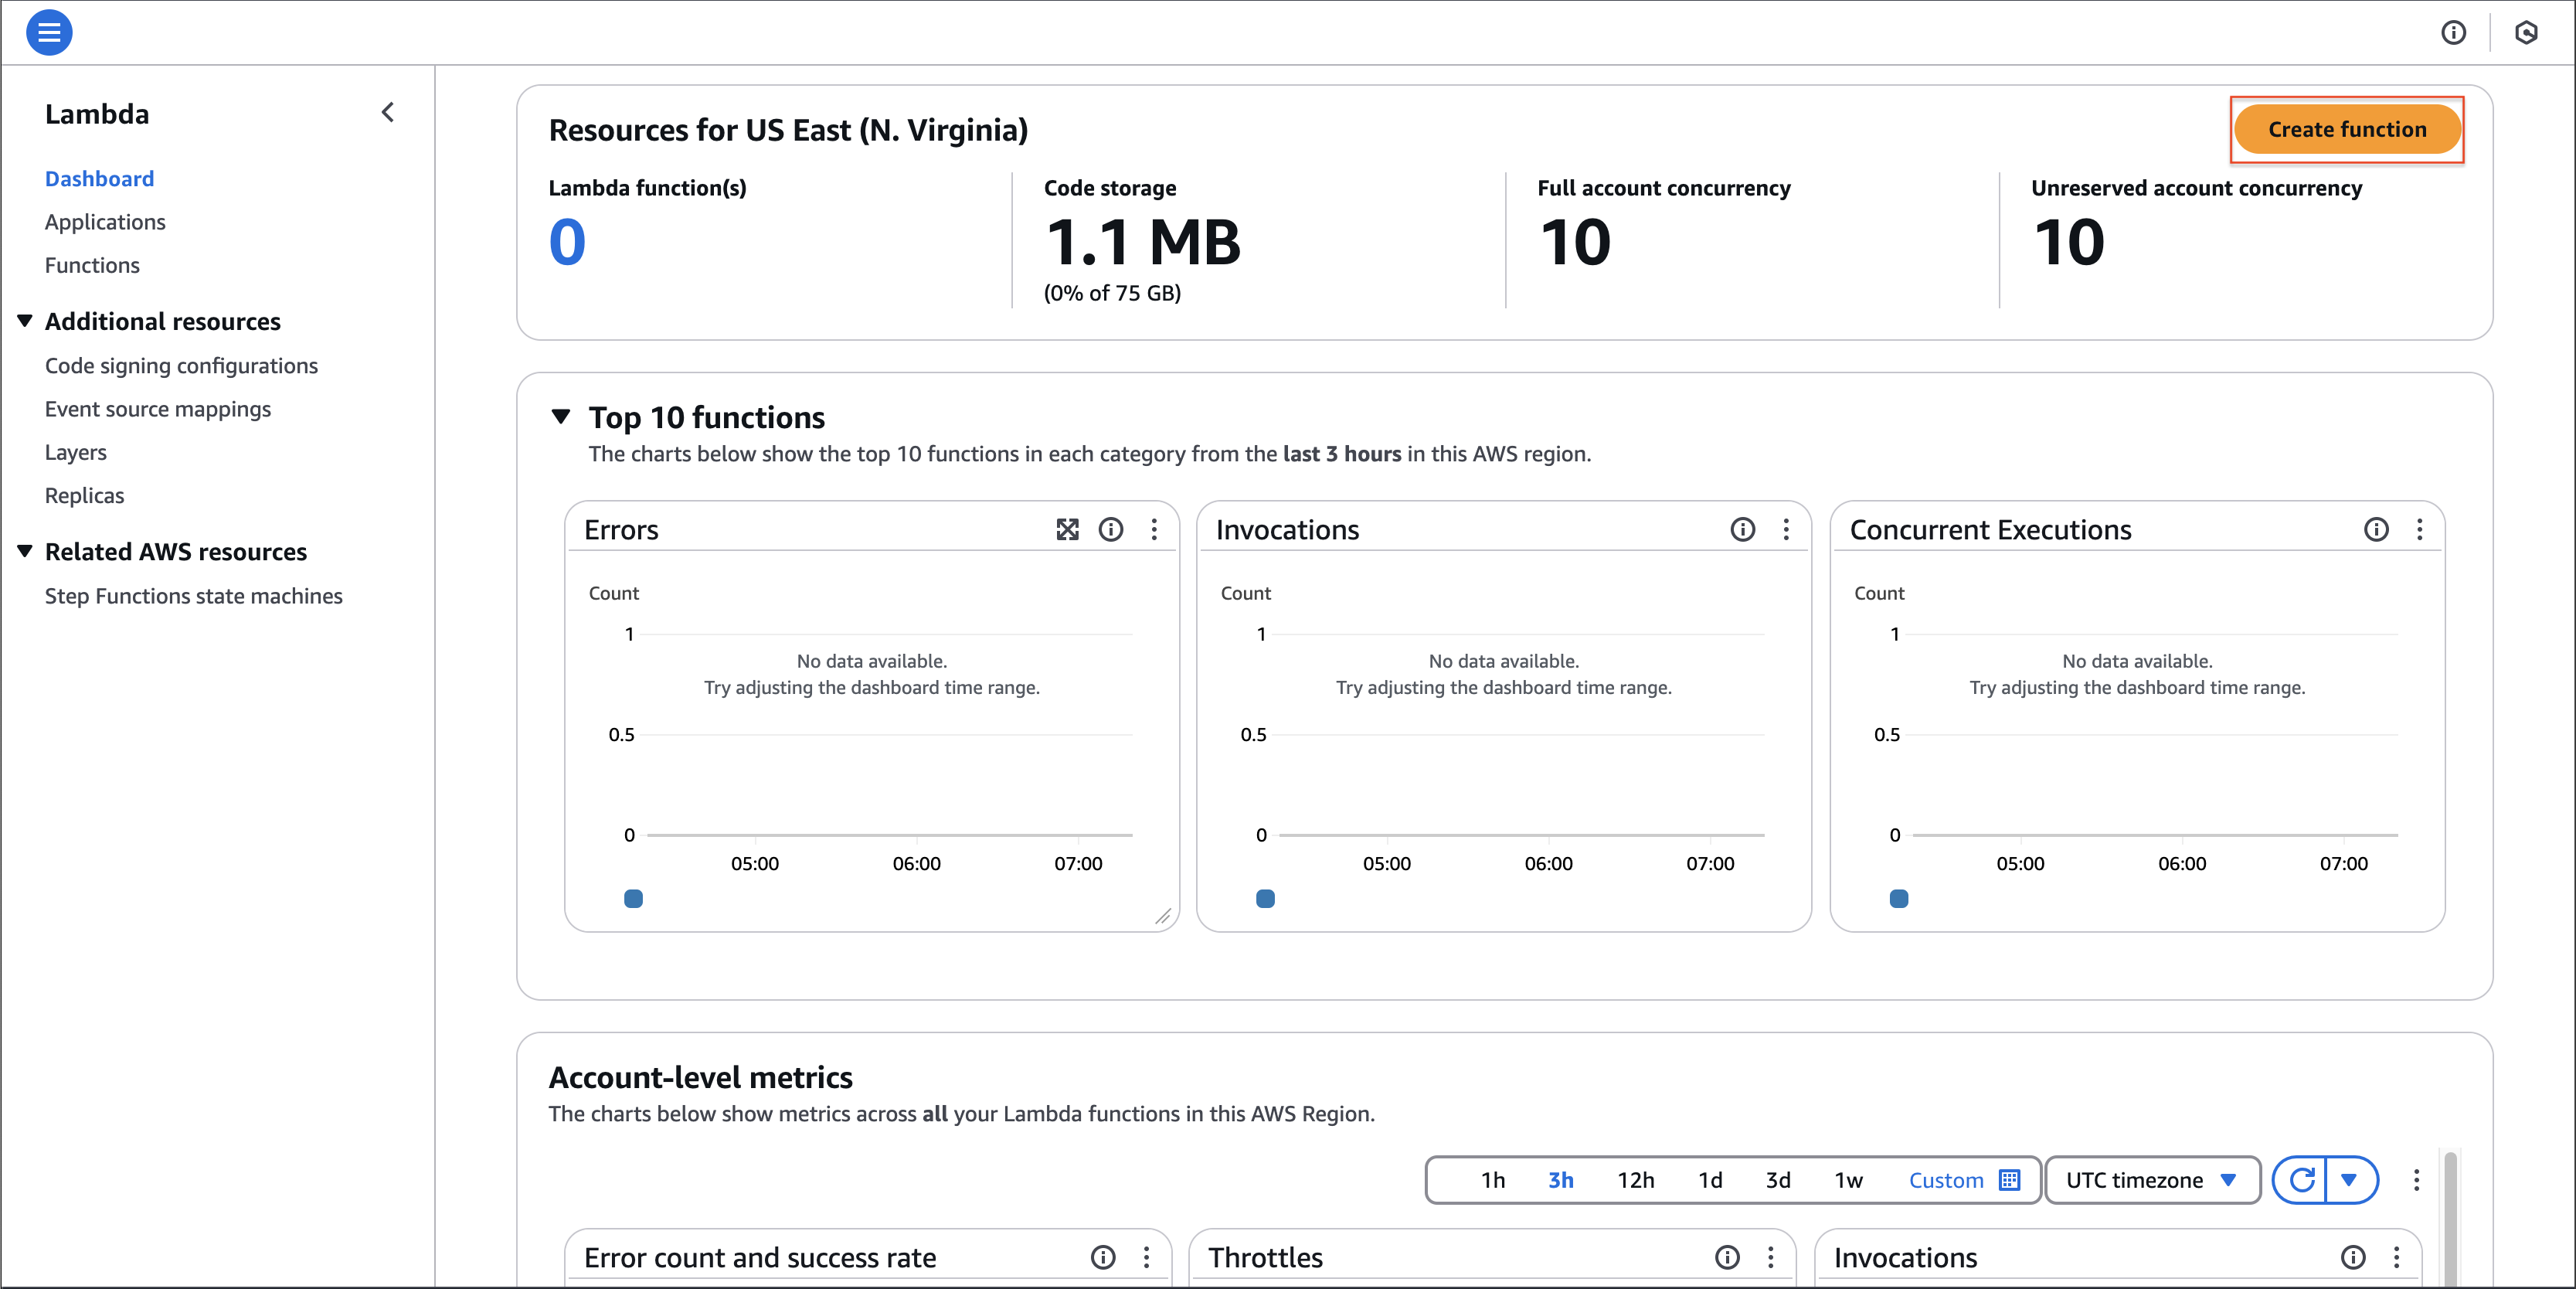Open the hamburger navigation menu

click(48, 33)
